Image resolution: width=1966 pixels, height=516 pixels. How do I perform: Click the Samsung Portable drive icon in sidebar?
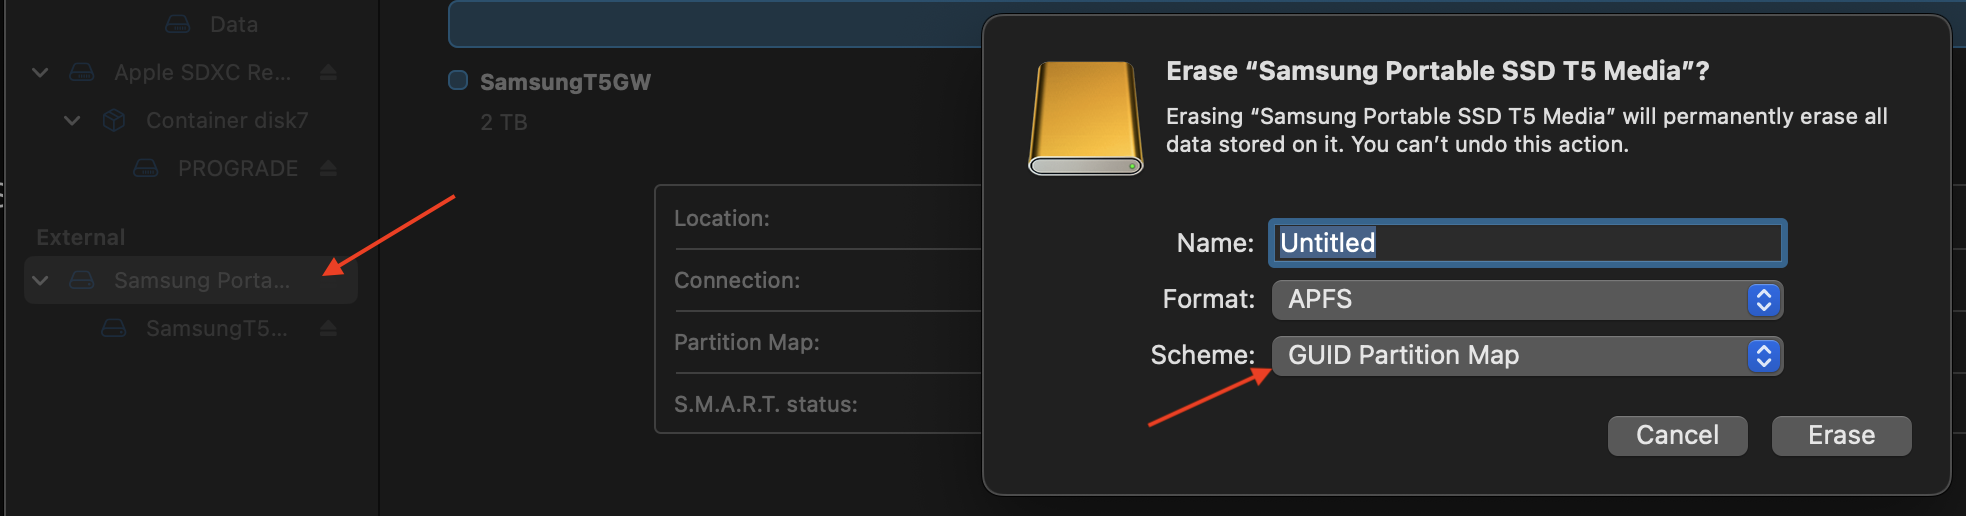(82, 281)
